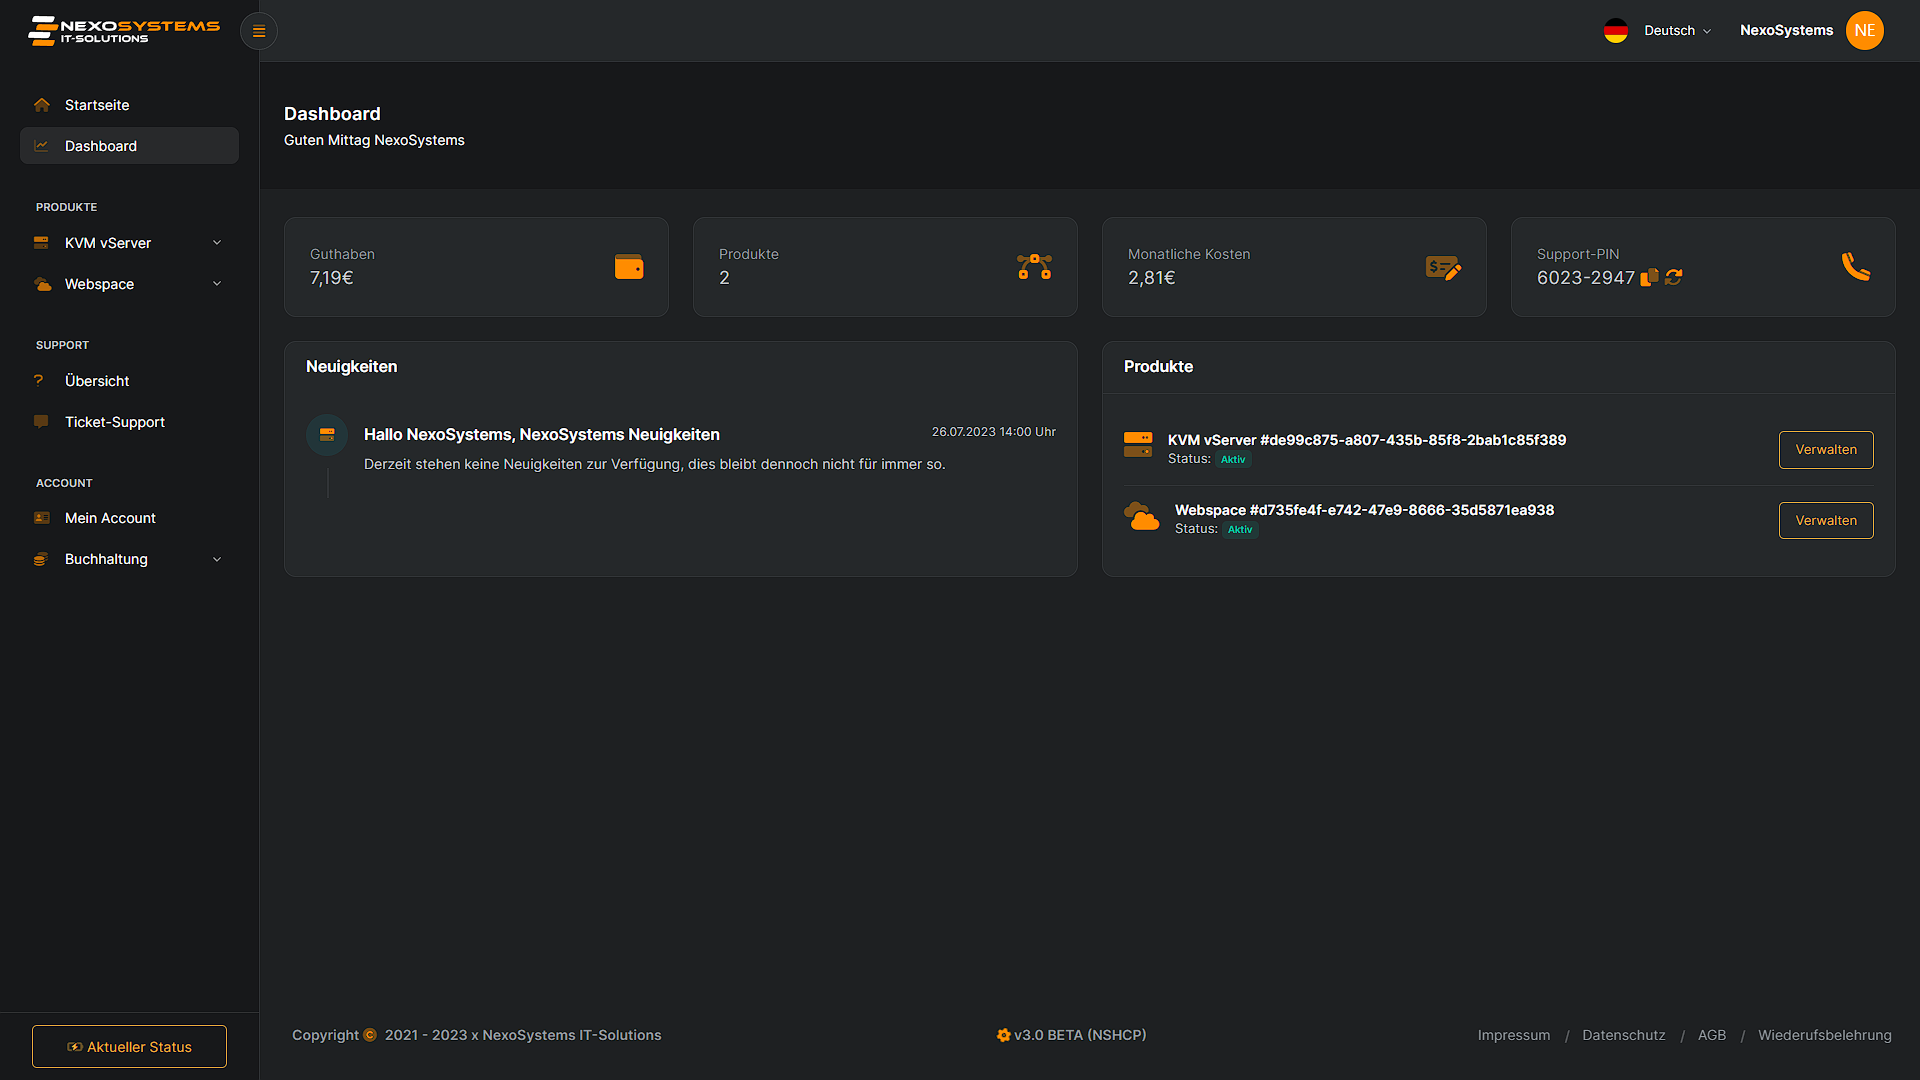
Task: Click the Webspace product cloud icon
Action: pos(1141,516)
